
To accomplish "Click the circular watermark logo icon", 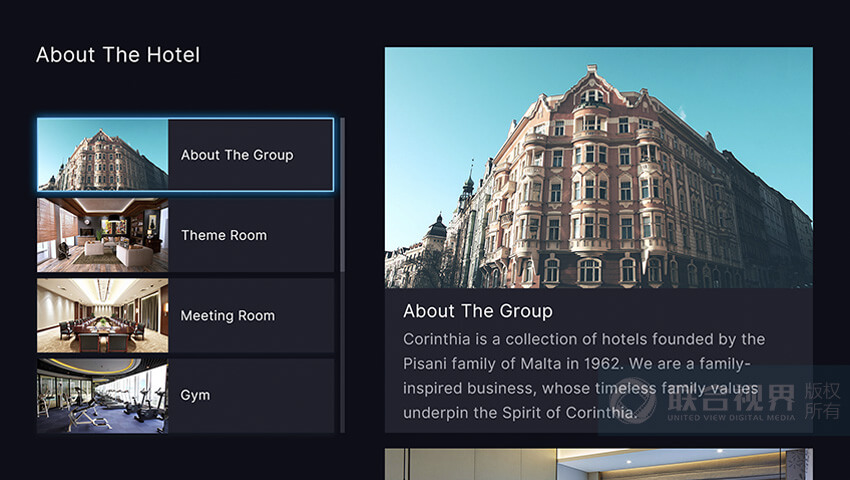I will tap(634, 402).
